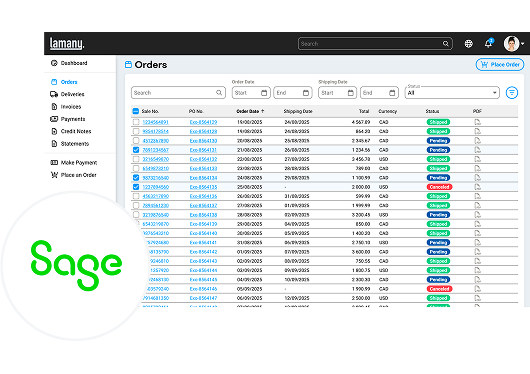
Task: Click the lamany logo
Action: click(x=67, y=44)
